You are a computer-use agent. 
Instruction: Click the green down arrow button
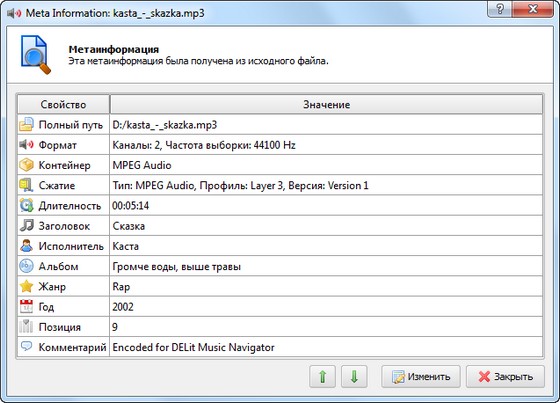354,377
